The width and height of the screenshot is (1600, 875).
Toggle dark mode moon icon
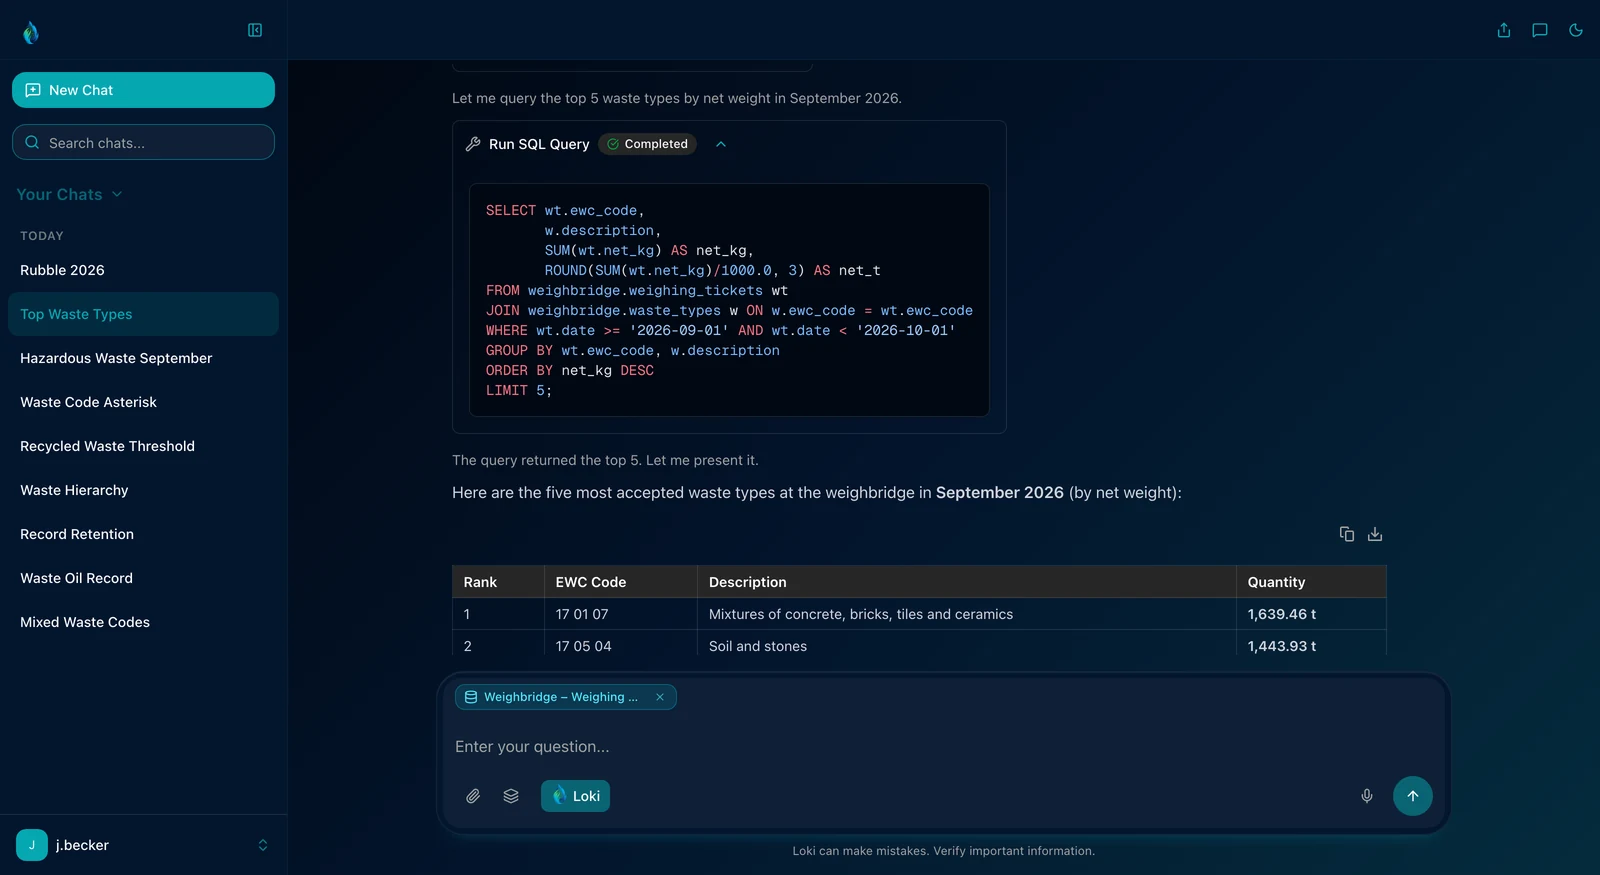pyautogui.click(x=1576, y=30)
